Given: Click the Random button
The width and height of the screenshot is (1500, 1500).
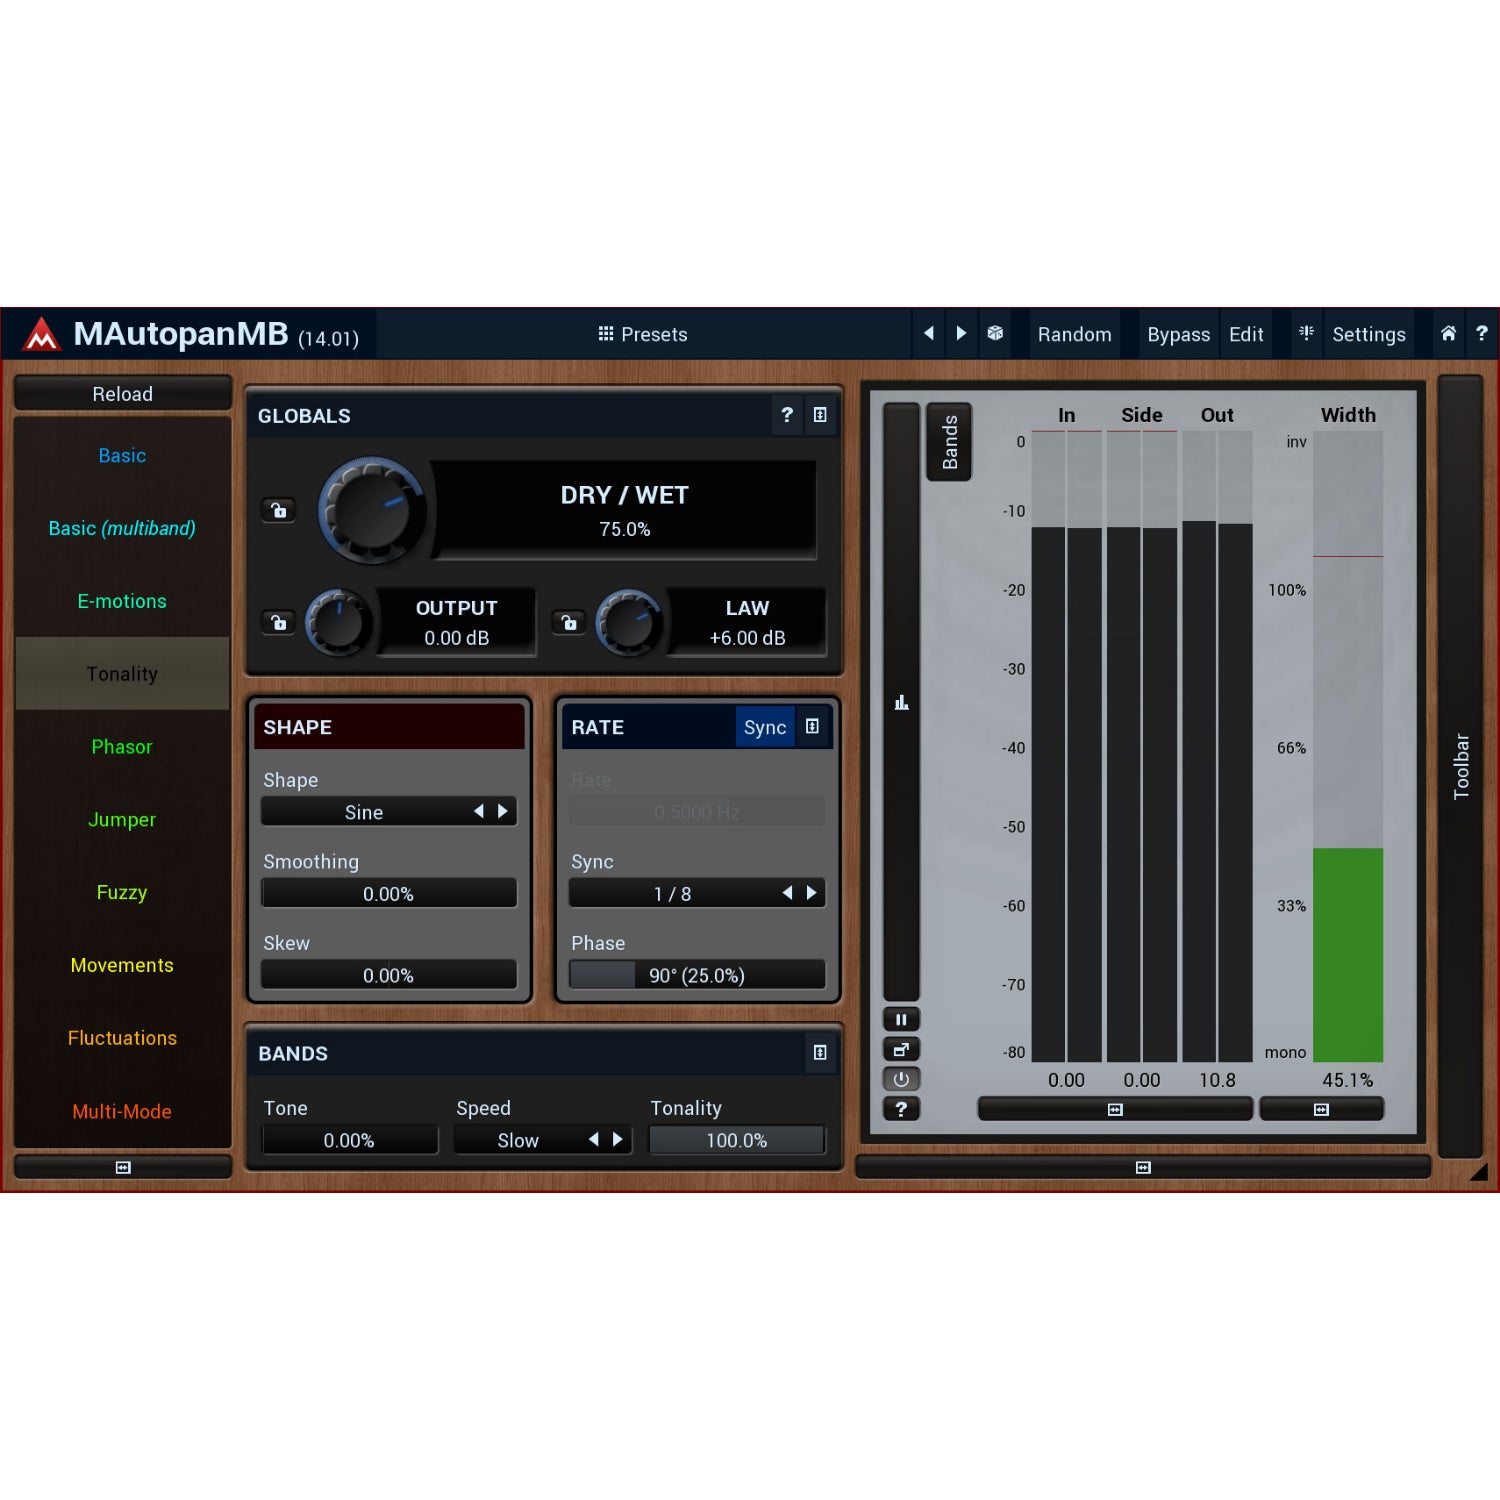Looking at the screenshot, I should tap(1074, 334).
